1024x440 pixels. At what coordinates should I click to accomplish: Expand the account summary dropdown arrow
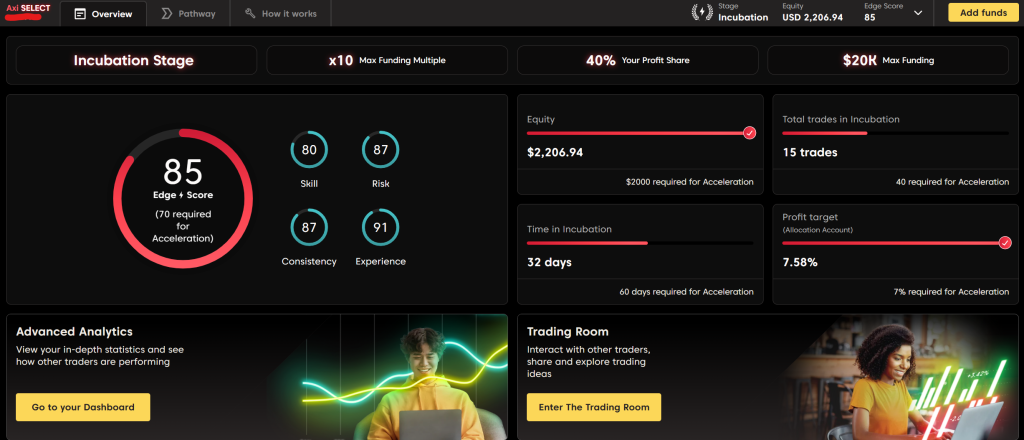[x=918, y=14]
